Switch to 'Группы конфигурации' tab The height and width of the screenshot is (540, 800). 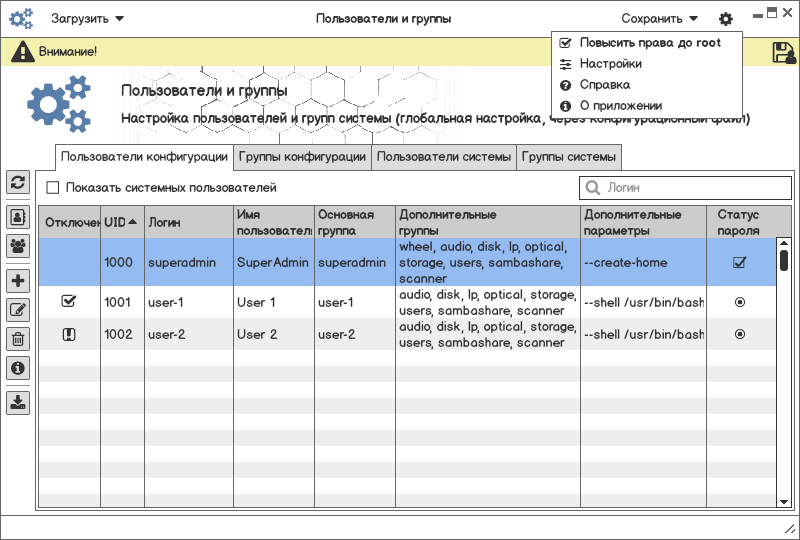[302, 157]
